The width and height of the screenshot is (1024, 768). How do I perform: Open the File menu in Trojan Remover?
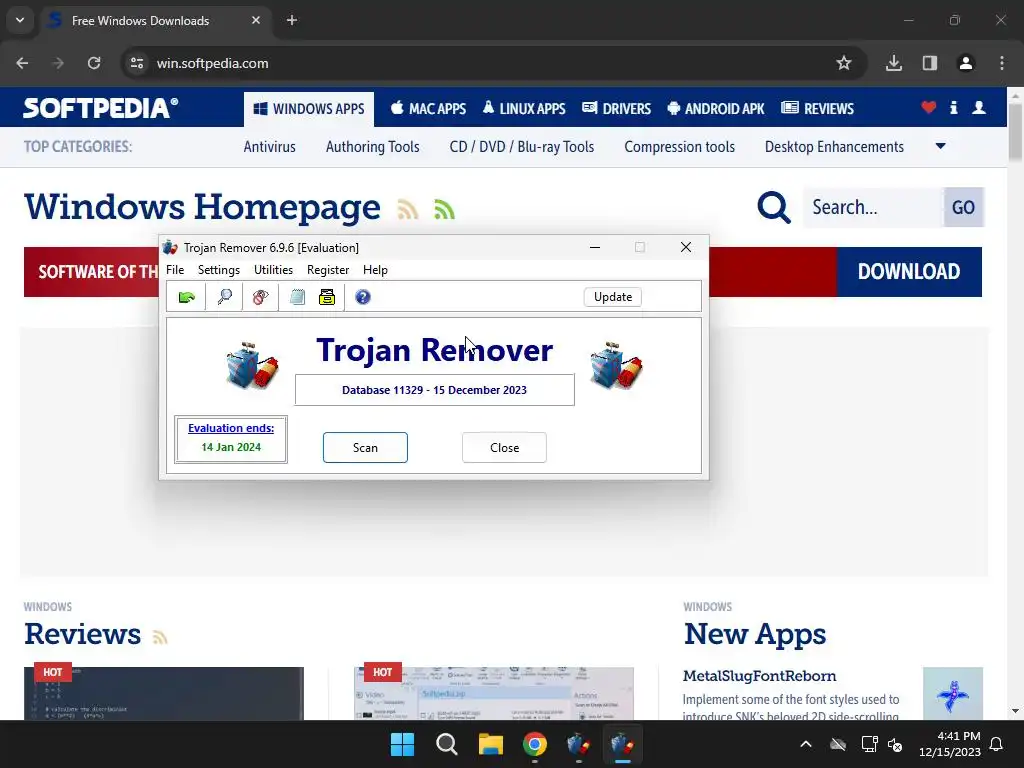tap(175, 270)
